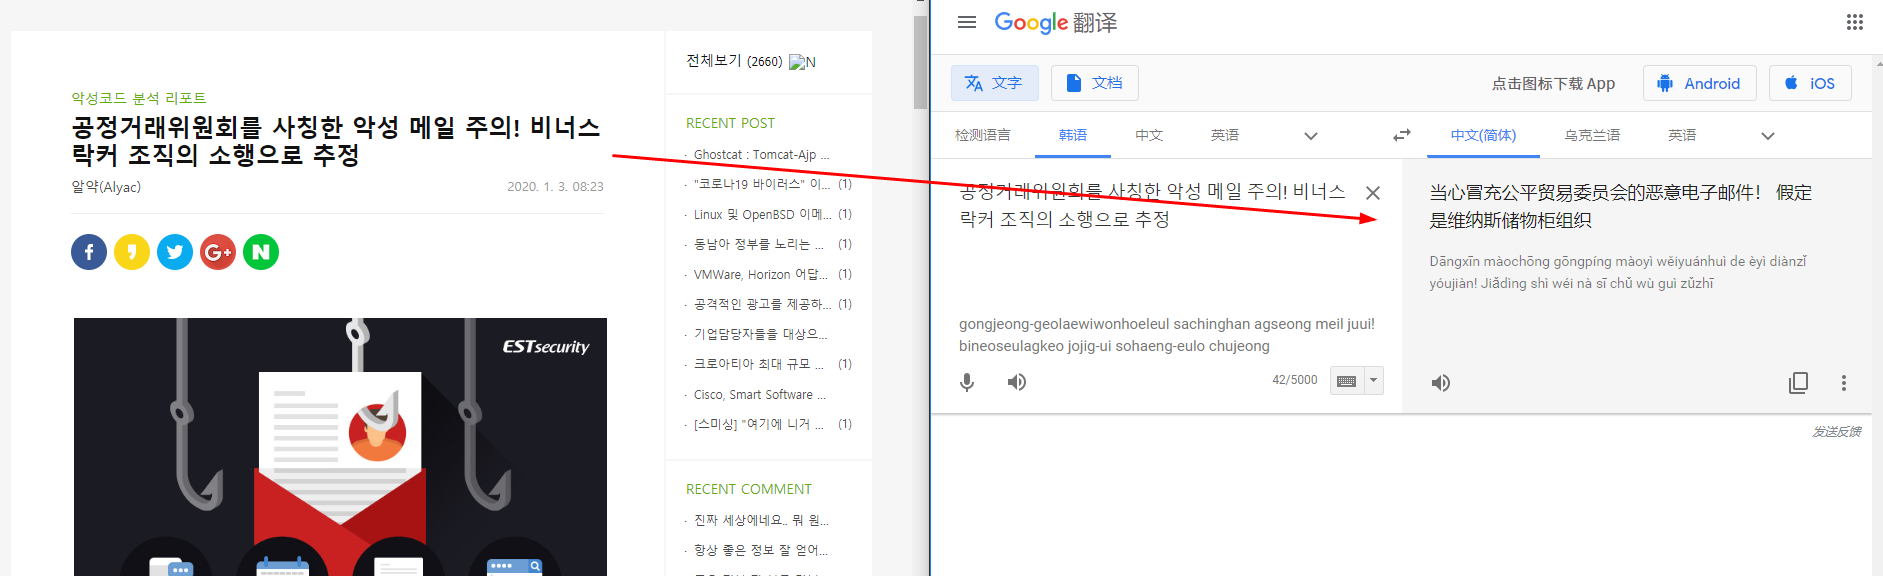
Task: Open the 전체보기 (2660) link
Action: point(734,61)
